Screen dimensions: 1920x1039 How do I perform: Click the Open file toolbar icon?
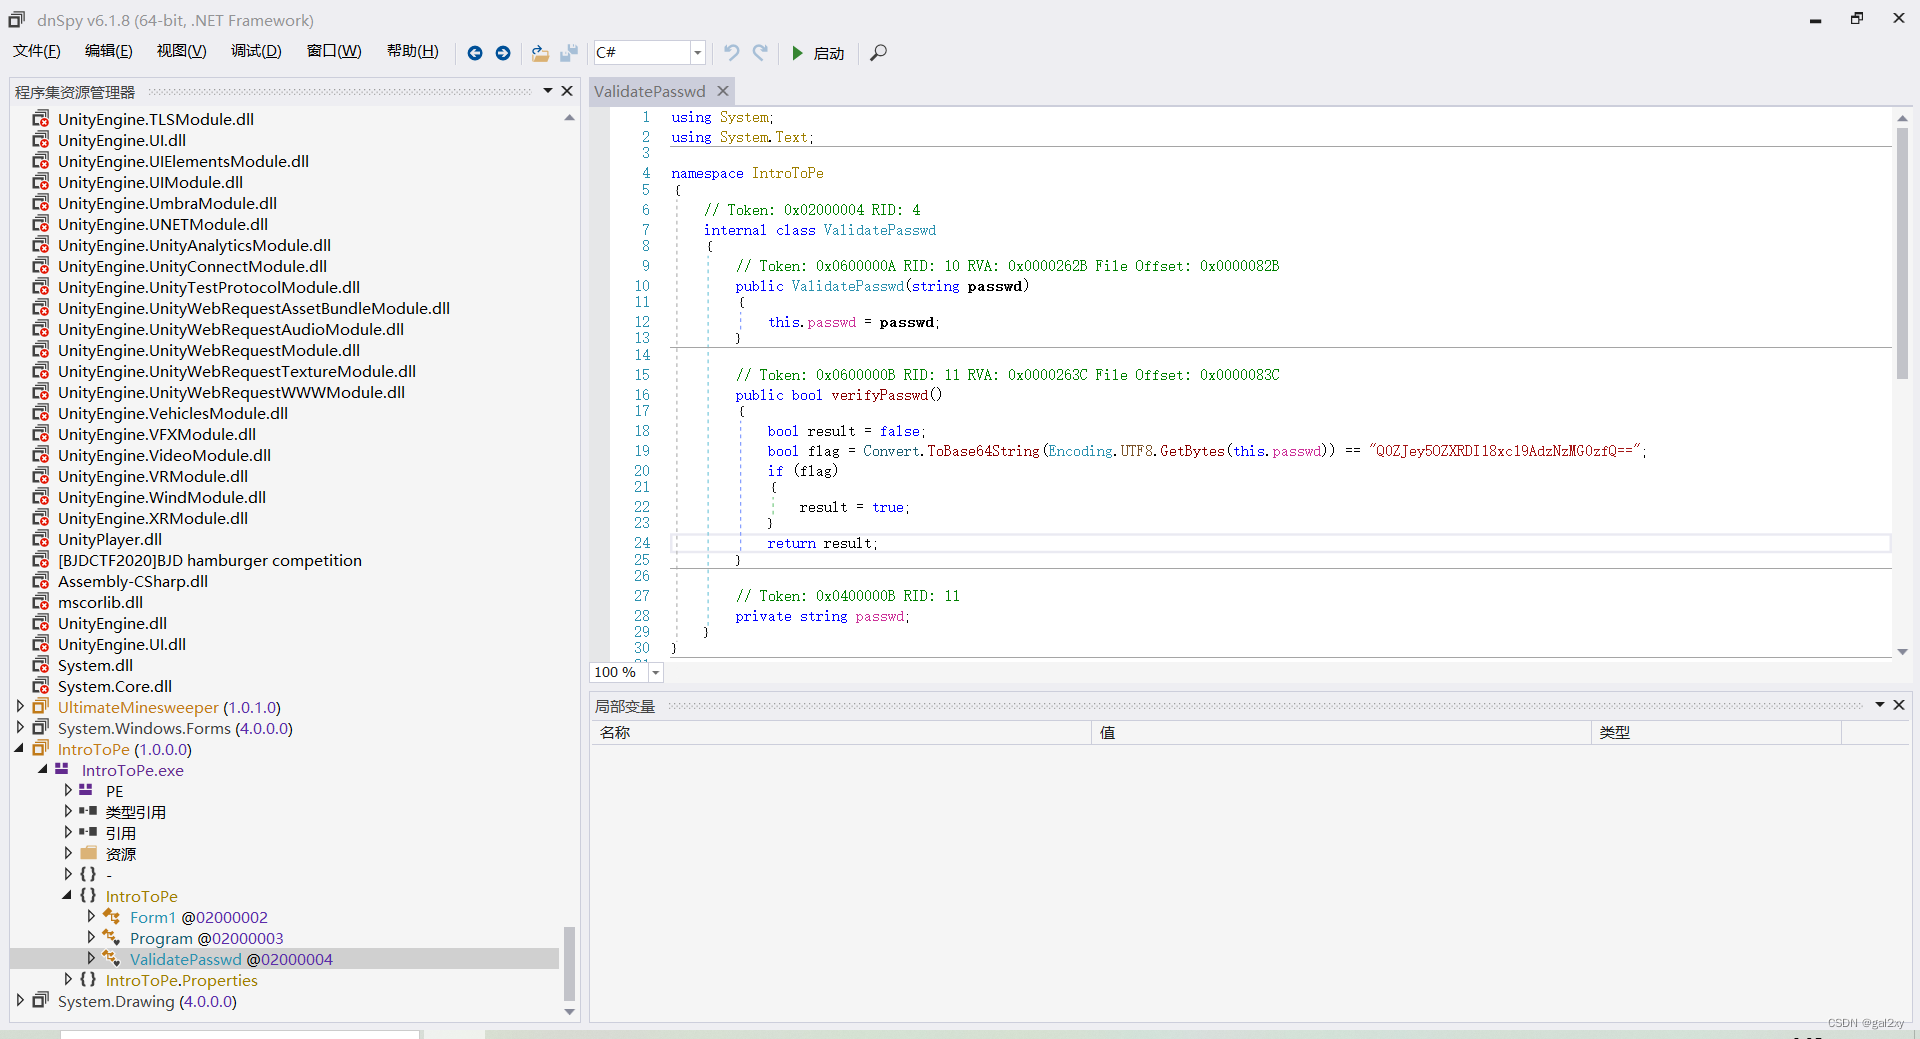(x=540, y=53)
